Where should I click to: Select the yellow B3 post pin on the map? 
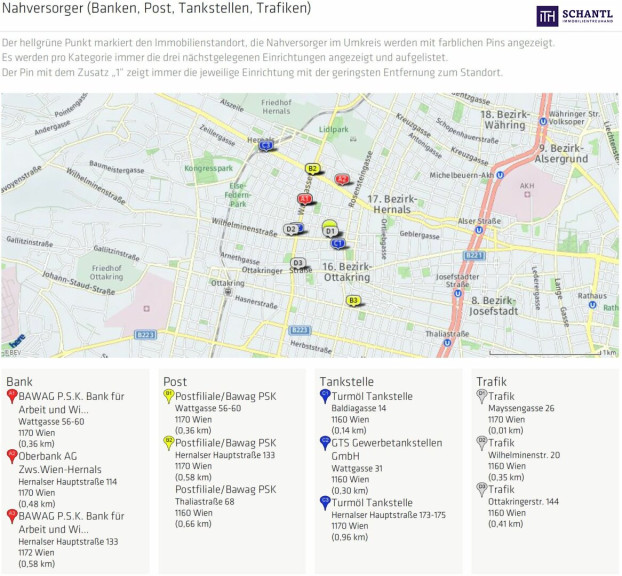[x=353, y=300]
